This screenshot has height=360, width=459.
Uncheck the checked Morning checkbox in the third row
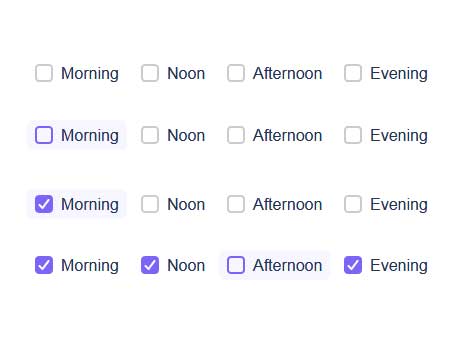coord(44,204)
